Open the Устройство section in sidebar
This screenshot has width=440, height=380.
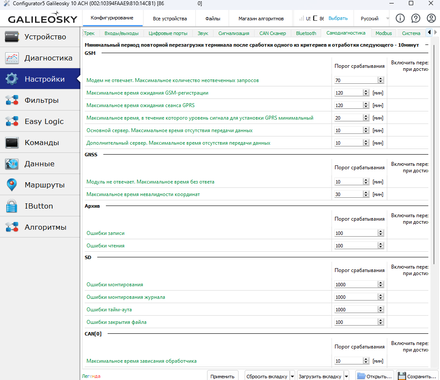pos(40,37)
